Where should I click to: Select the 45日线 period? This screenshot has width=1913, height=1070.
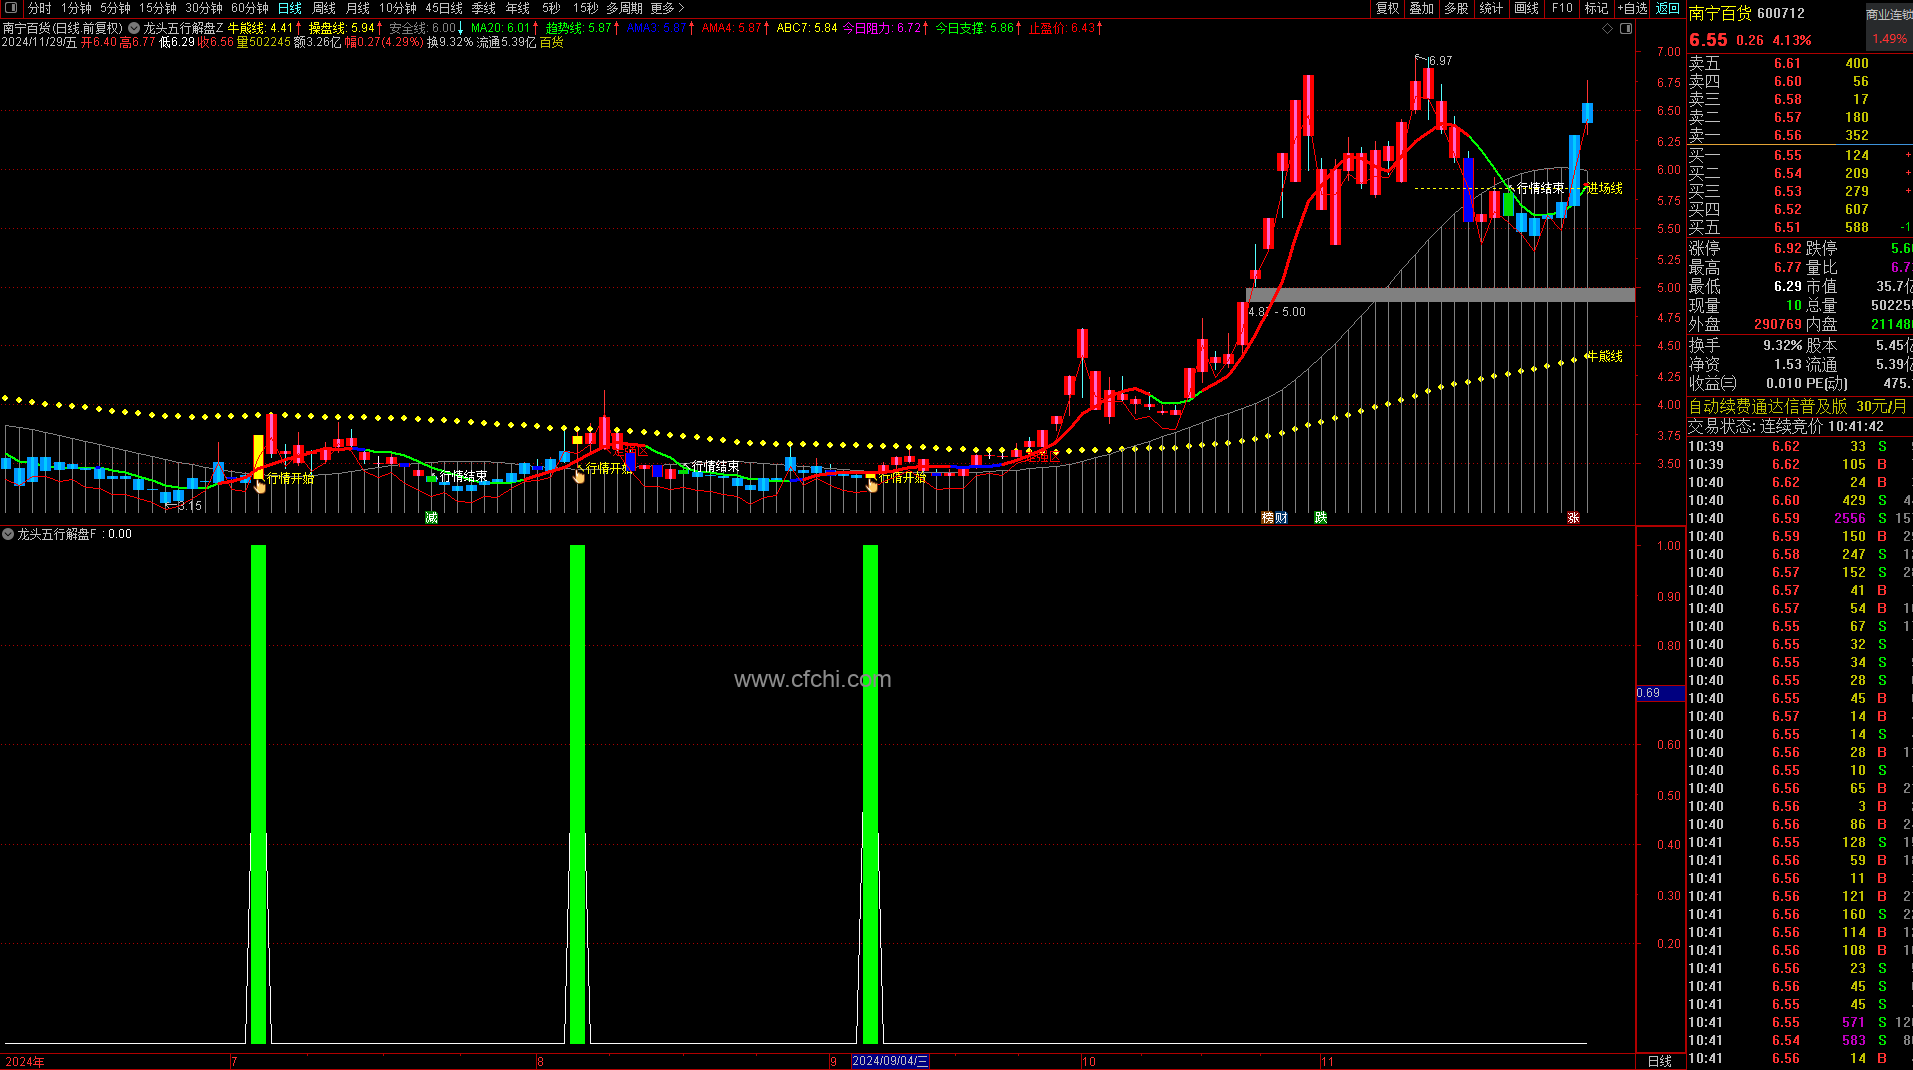[x=444, y=8]
